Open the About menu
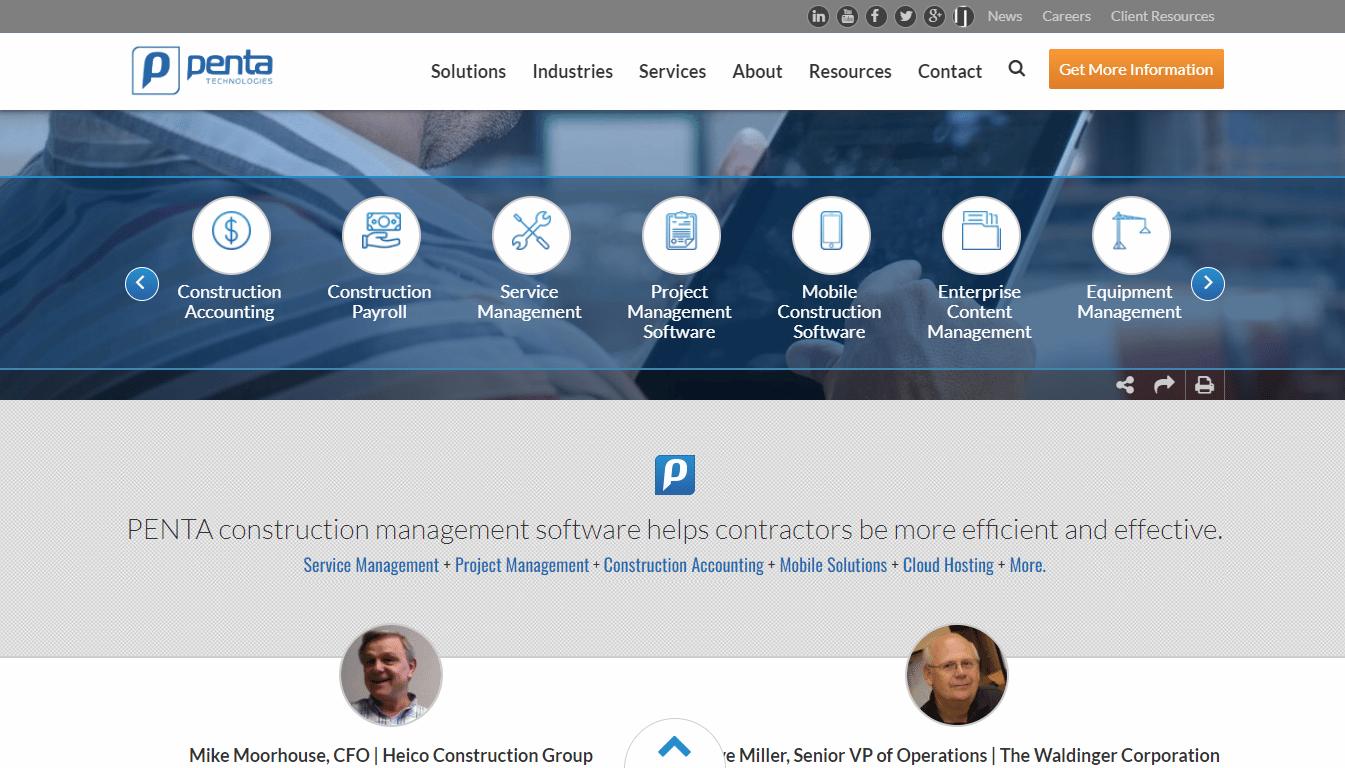This screenshot has height=768, width=1345. tap(757, 71)
